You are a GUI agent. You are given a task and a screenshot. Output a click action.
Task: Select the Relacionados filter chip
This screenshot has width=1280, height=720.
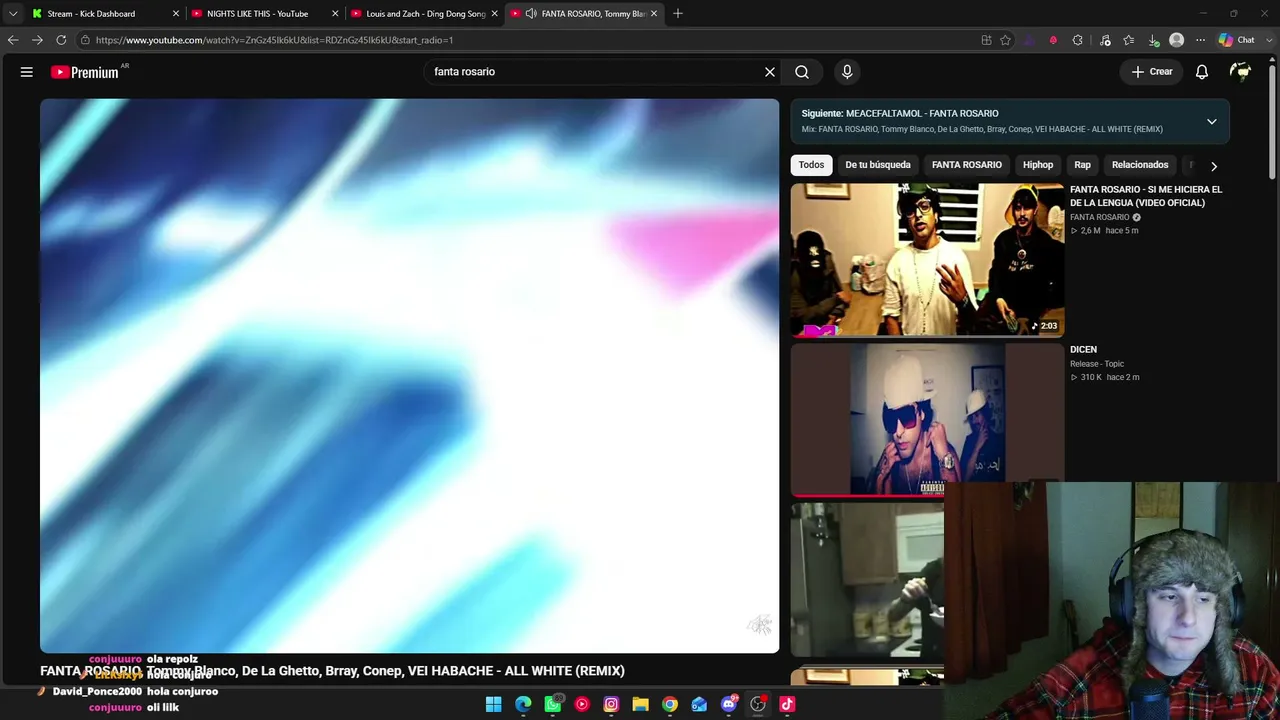(x=1140, y=165)
